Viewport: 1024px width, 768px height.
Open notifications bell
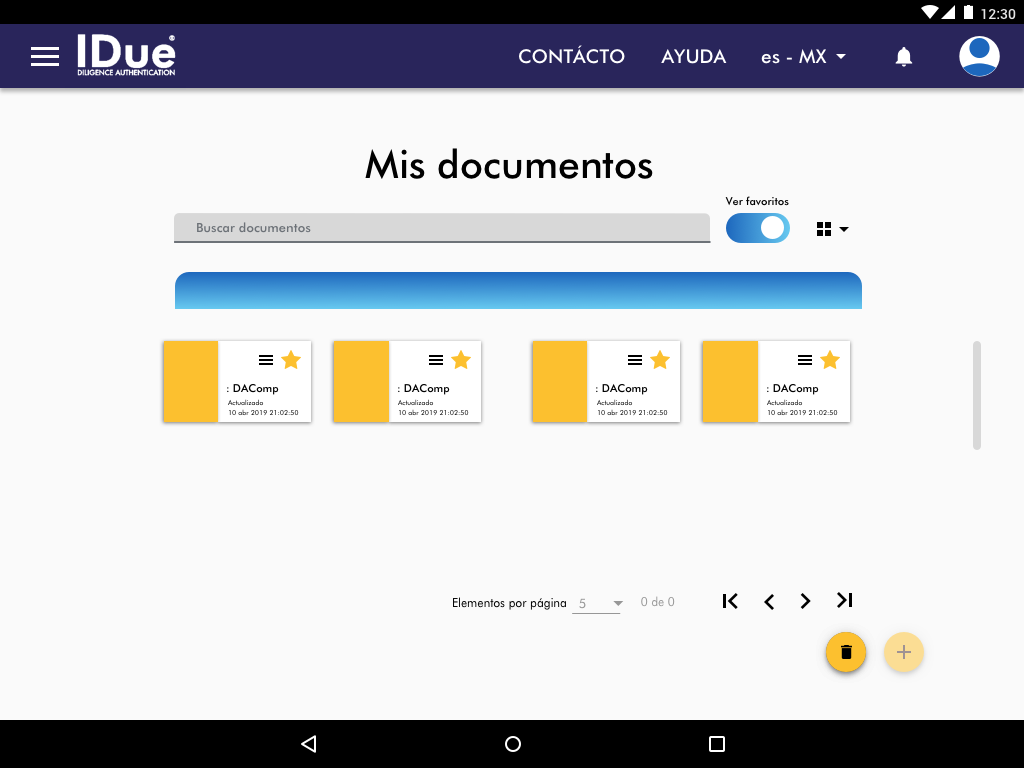coord(904,57)
